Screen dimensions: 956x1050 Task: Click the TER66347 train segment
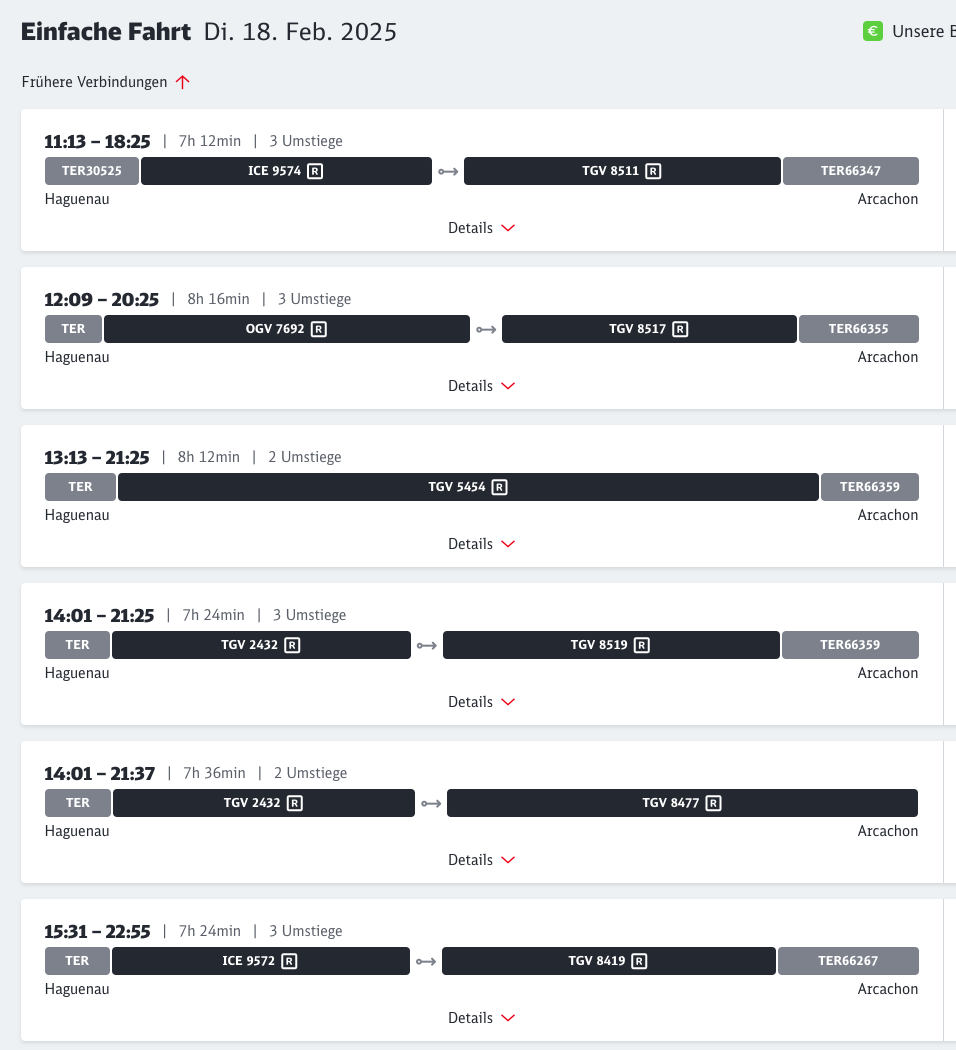(x=850, y=171)
